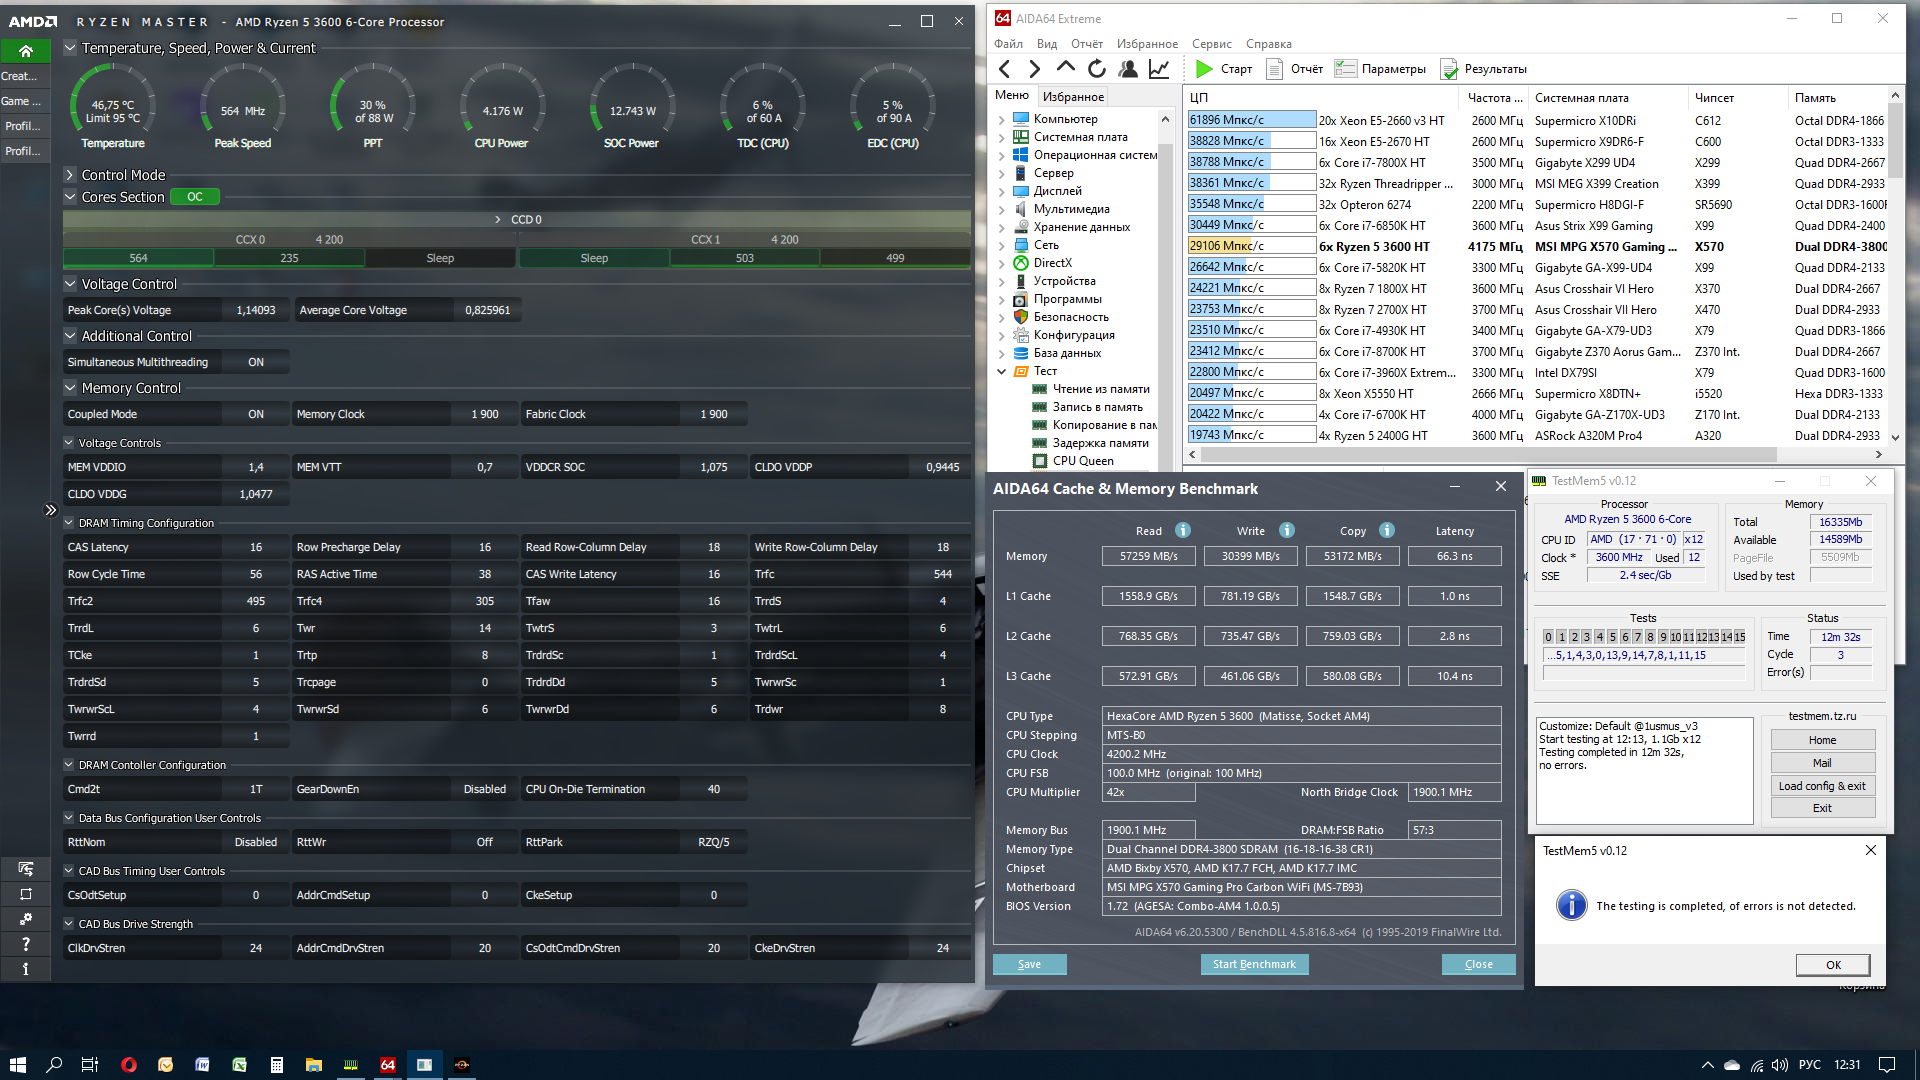Click the Ryzen Master home icon
Viewport: 1920px width, 1080px height.
coord(26,51)
